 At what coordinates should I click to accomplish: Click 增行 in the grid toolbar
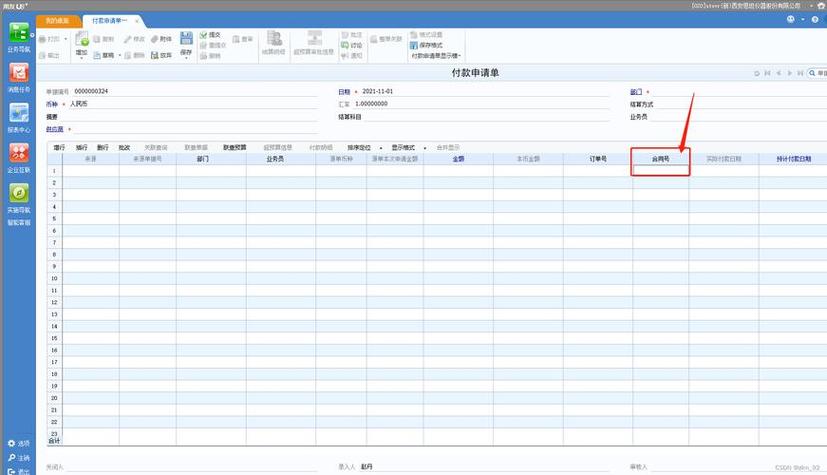click(x=59, y=148)
